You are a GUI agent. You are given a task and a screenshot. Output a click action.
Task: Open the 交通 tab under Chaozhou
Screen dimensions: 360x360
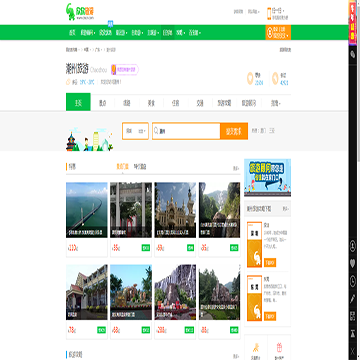(200, 104)
